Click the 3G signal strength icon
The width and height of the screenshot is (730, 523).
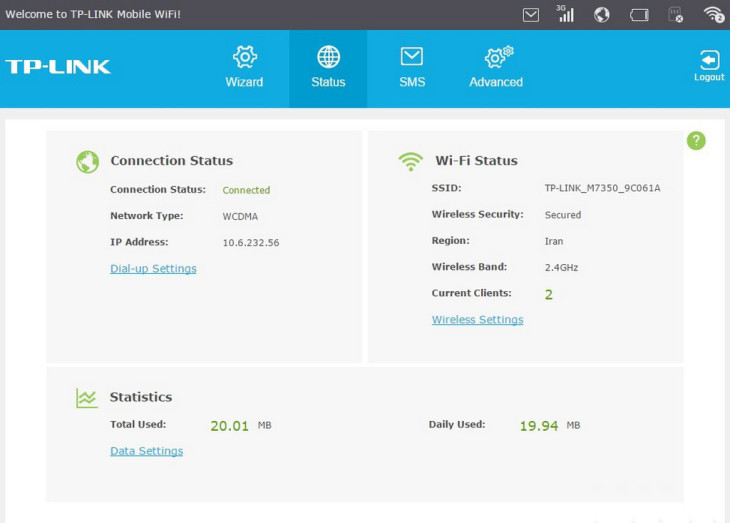coord(565,14)
